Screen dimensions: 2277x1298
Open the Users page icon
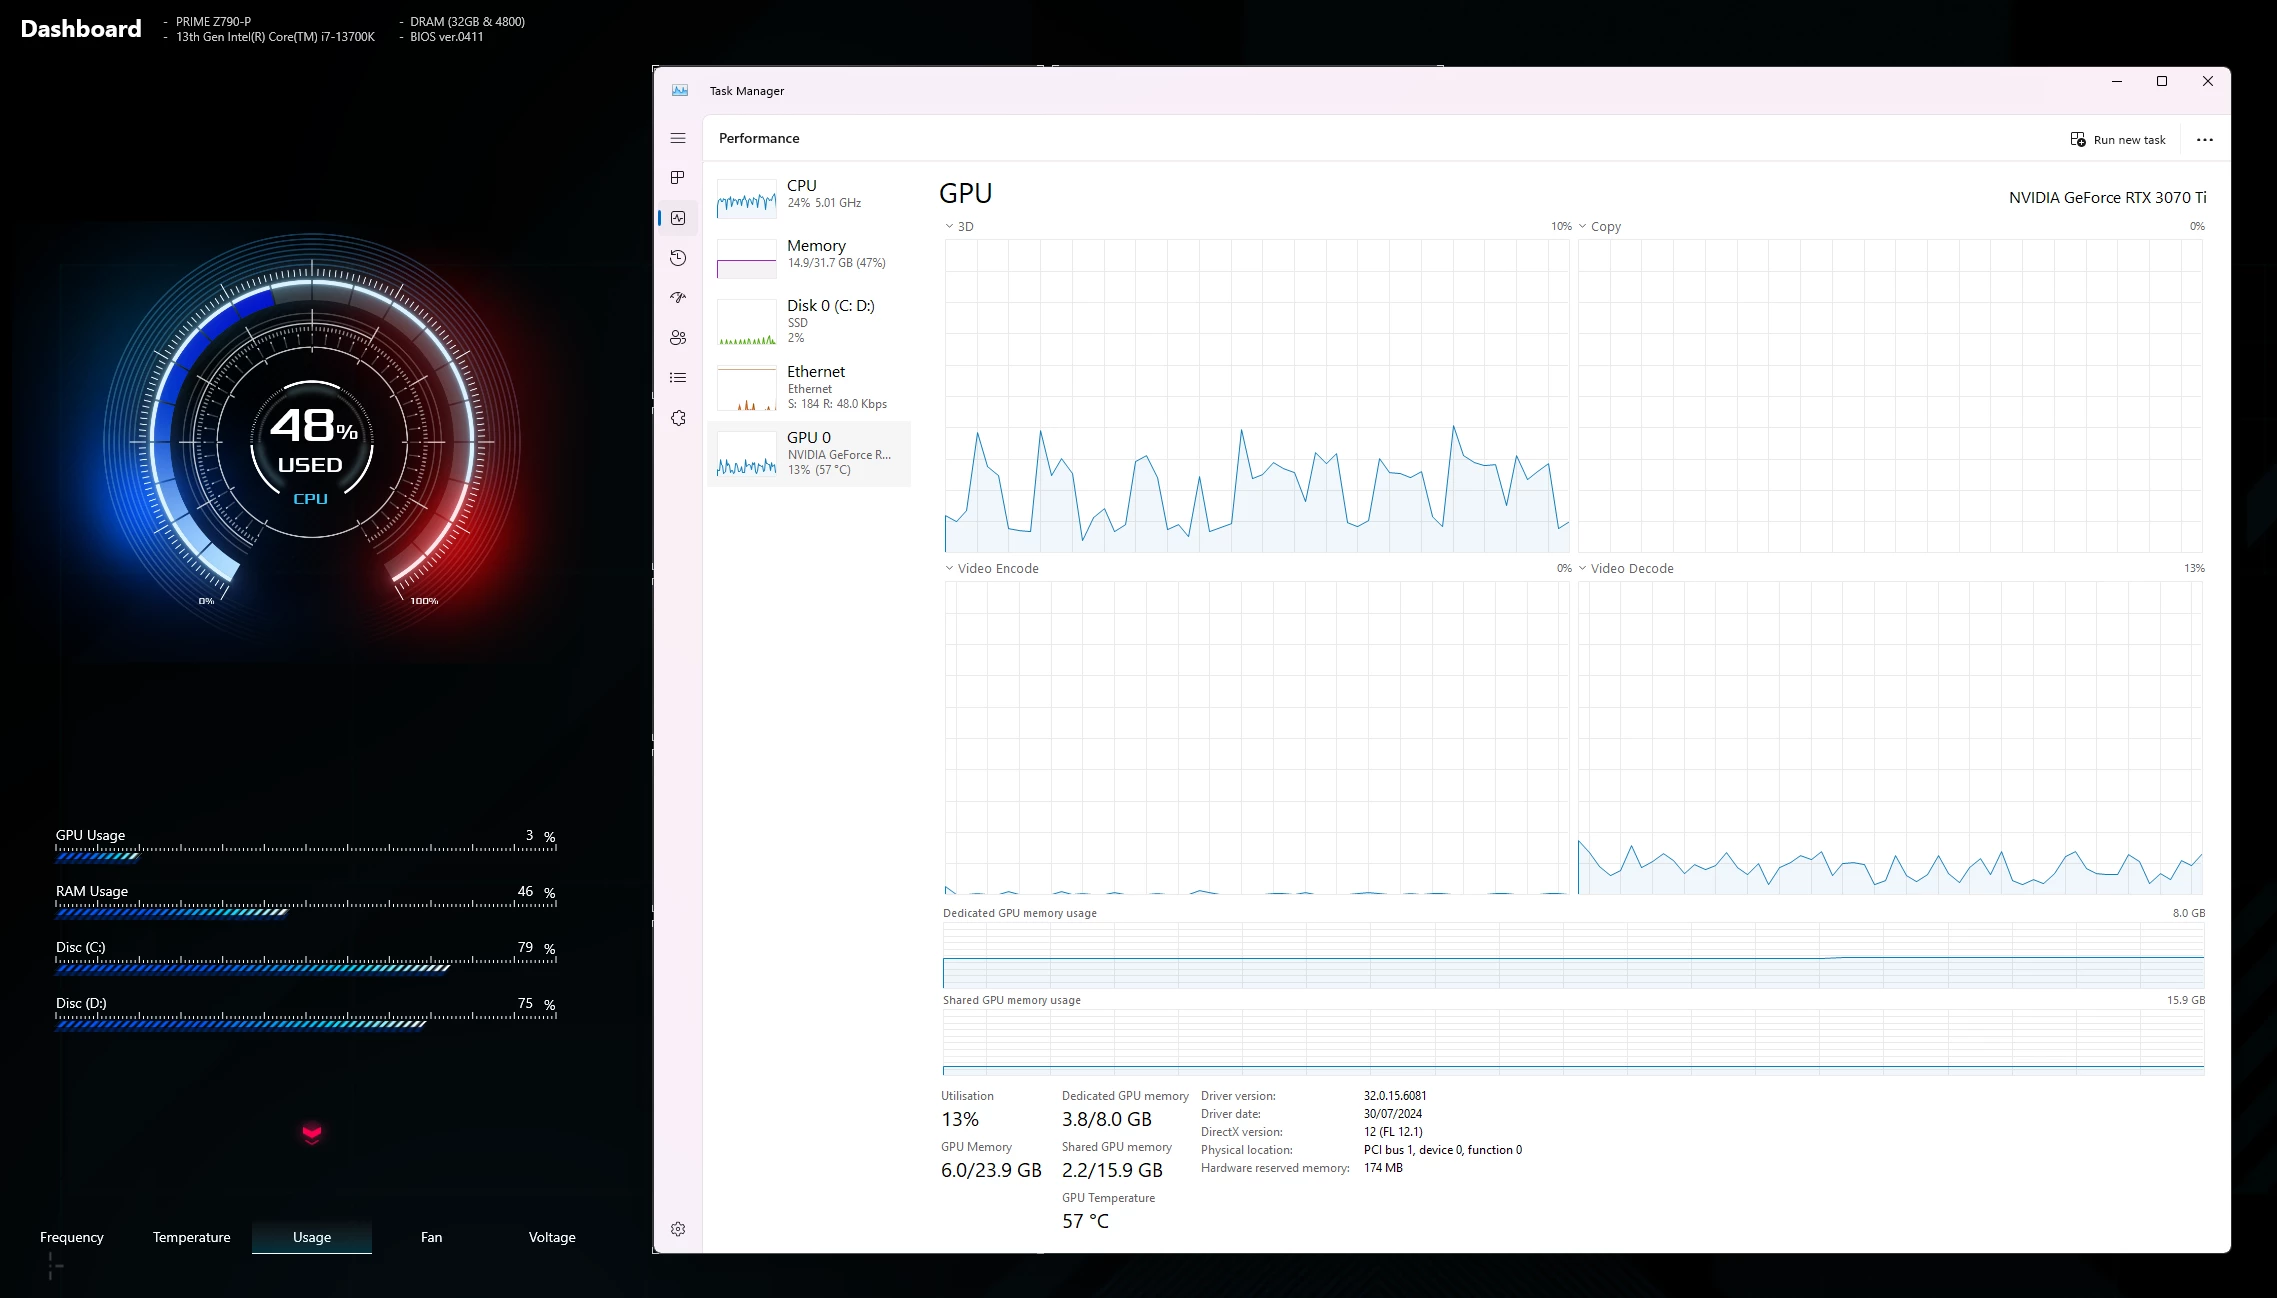(678, 337)
